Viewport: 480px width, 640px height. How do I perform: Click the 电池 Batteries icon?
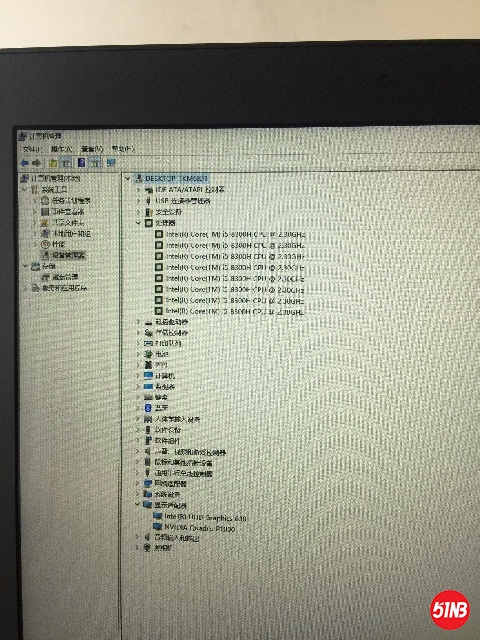[x=149, y=354]
